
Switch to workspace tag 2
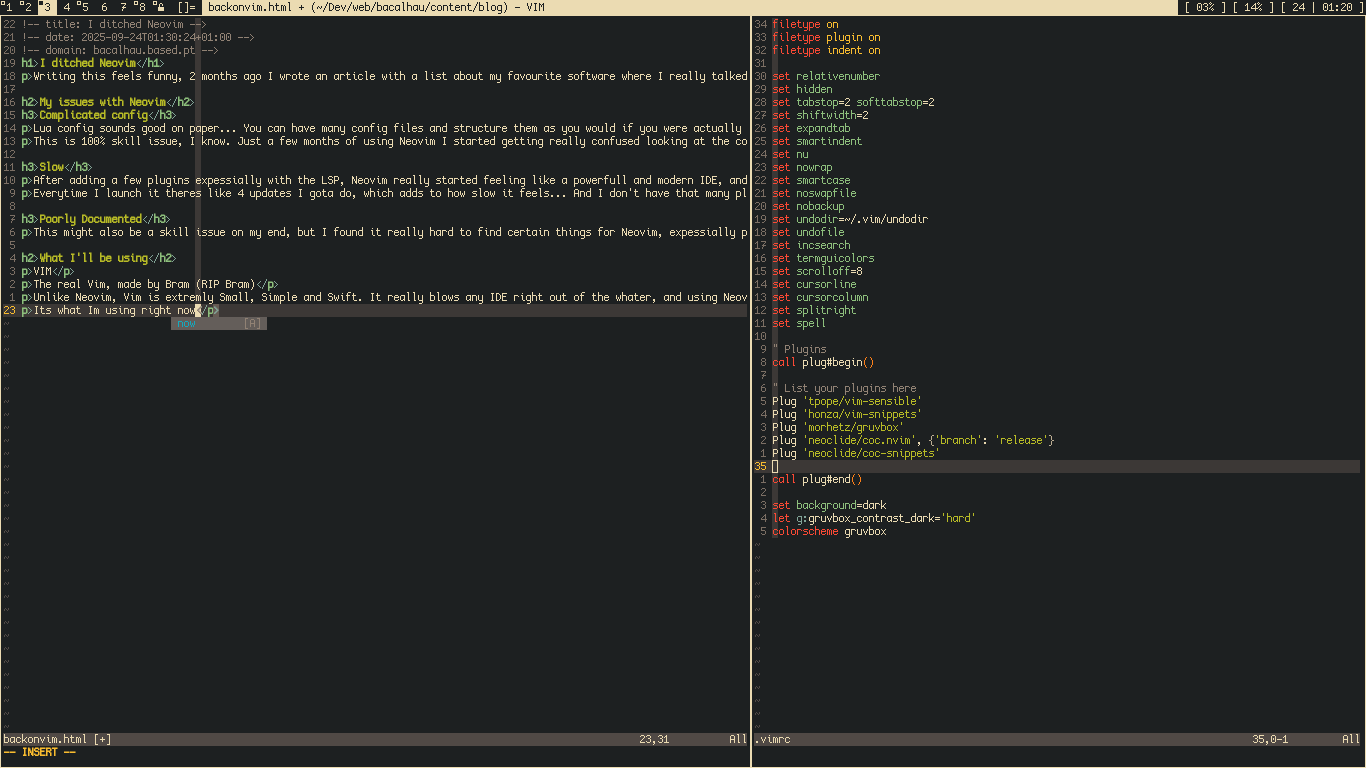pos(27,7)
